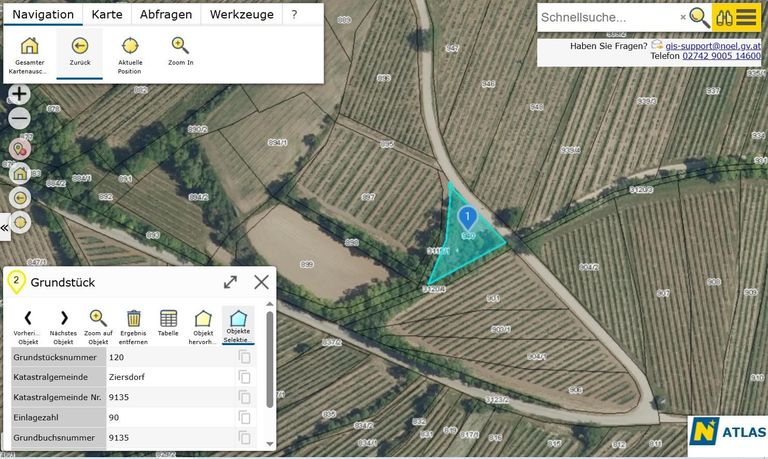Enlarge the Grundstück panel with expand arrows

pyautogui.click(x=230, y=283)
